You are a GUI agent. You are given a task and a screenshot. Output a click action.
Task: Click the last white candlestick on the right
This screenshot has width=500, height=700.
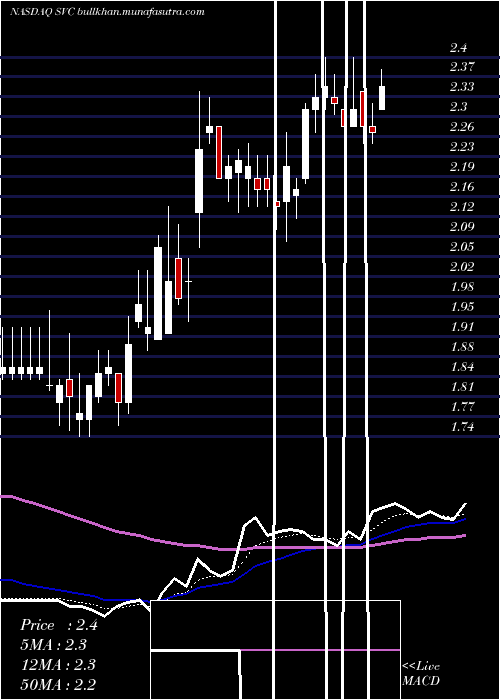tap(382, 98)
